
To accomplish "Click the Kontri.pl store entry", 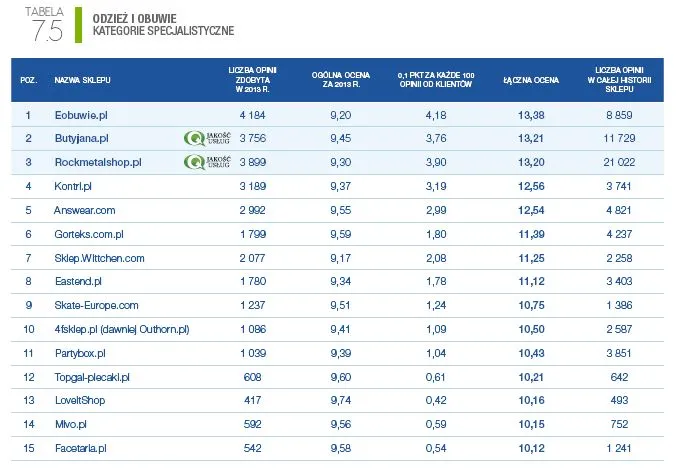I will (x=73, y=186).
